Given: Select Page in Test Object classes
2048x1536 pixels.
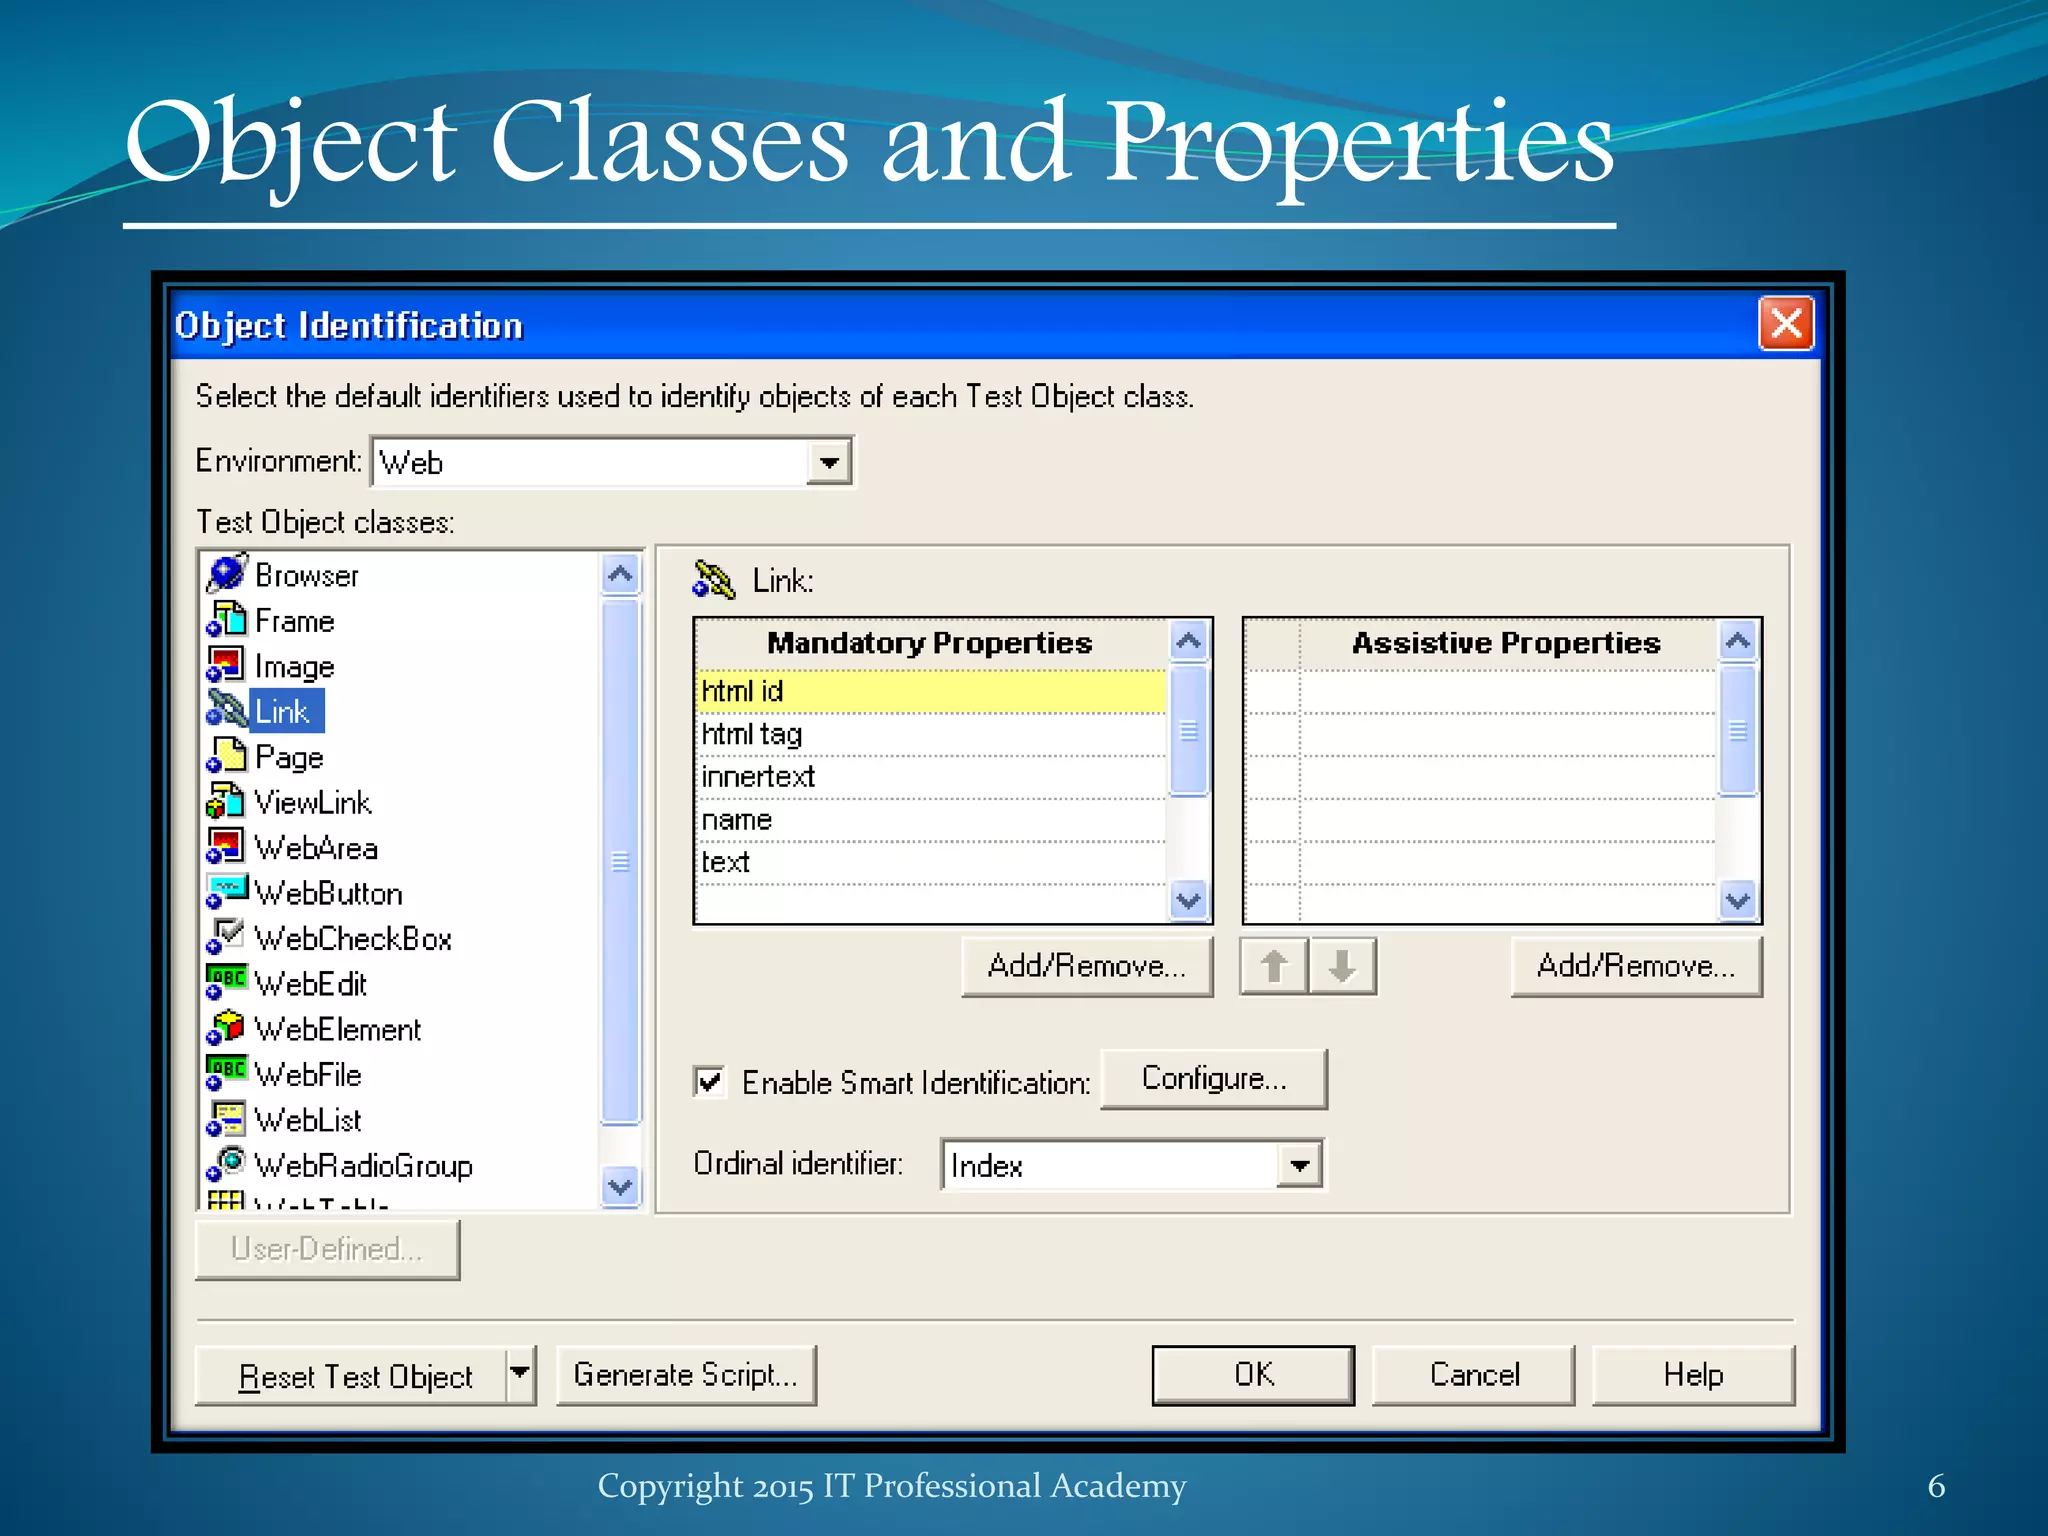Looking at the screenshot, I should (x=289, y=757).
